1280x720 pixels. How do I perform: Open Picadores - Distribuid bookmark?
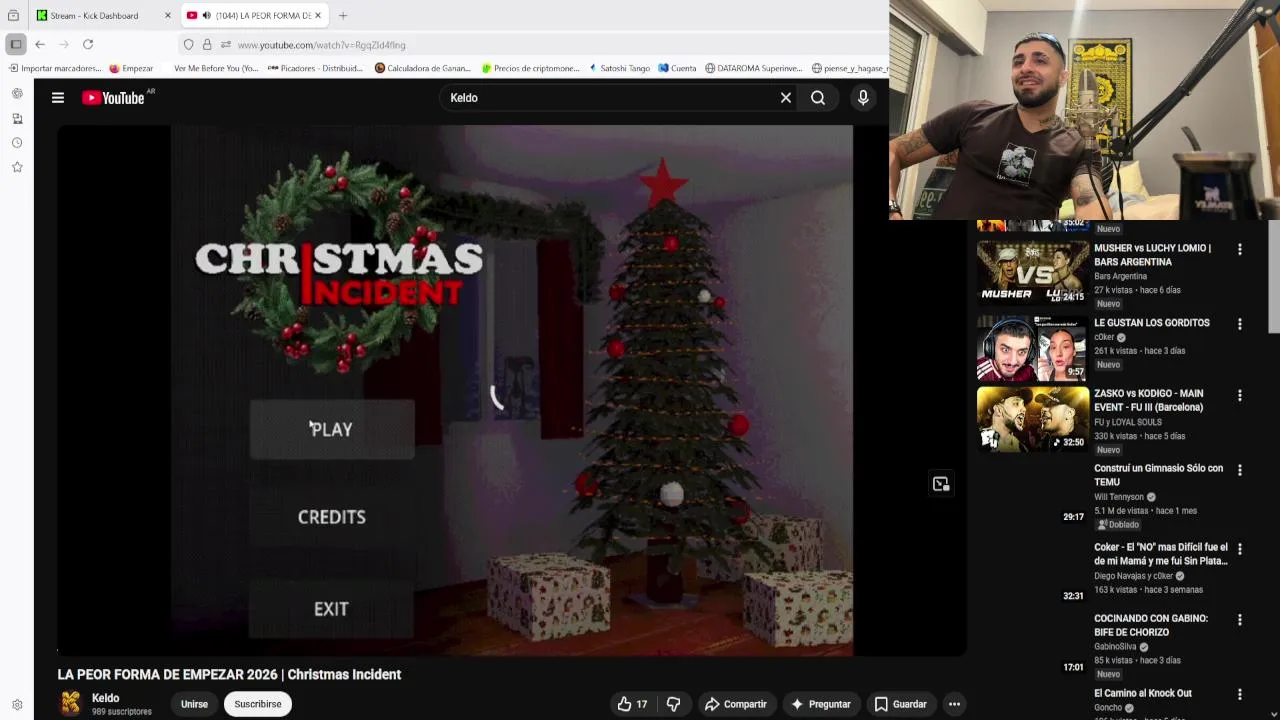(x=315, y=69)
